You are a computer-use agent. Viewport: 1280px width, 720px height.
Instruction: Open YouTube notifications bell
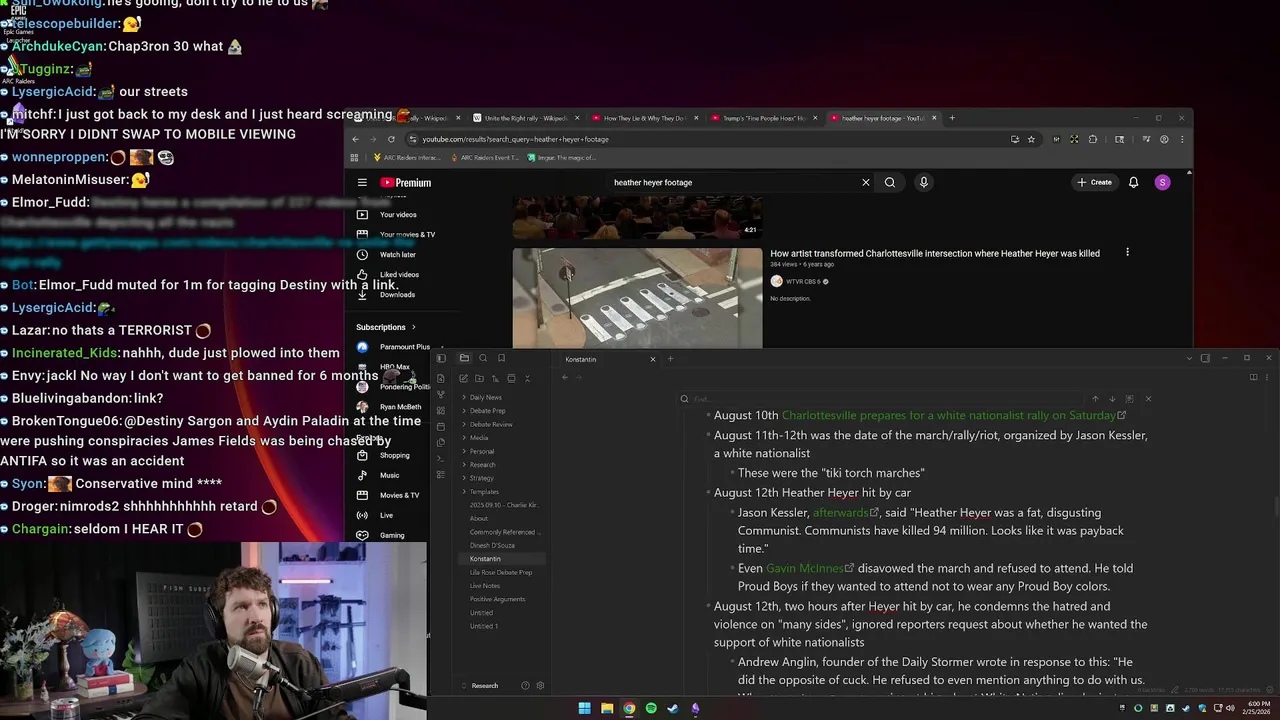click(x=1134, y=182)
